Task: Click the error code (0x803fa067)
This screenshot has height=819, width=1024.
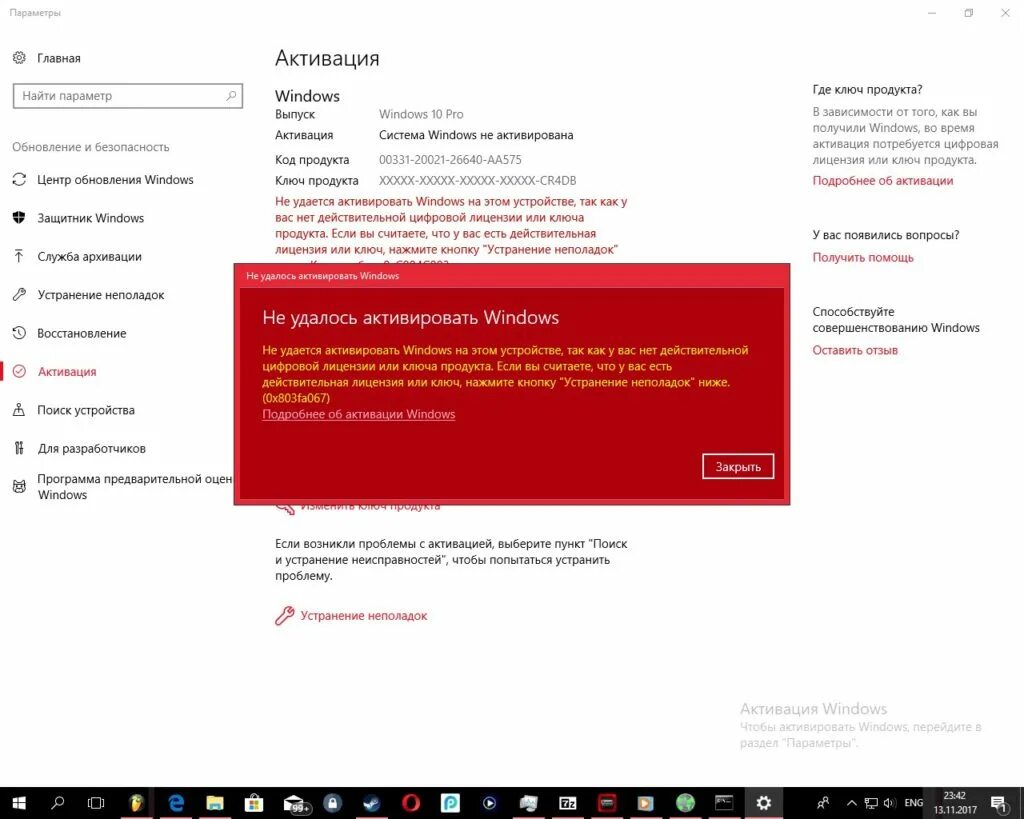Action: click(x=296, y=398)
